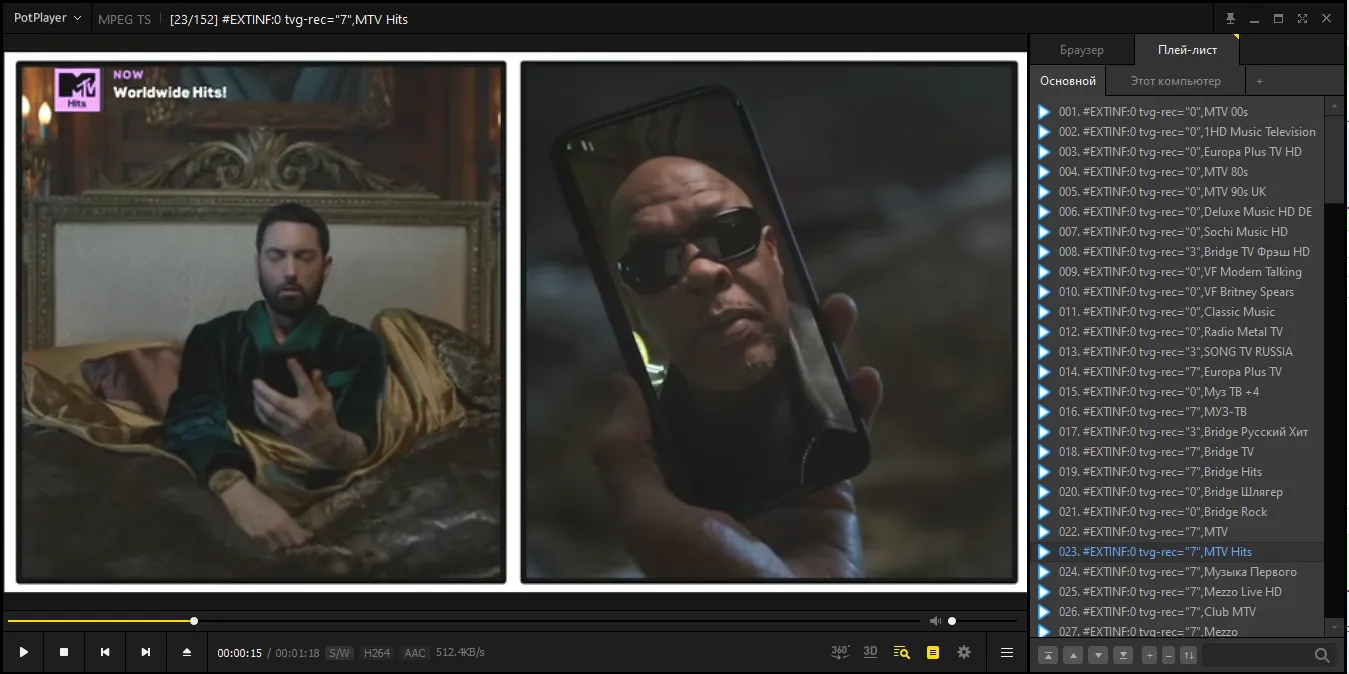Screen dimensions: 1349x674
Task: Open the hamburger main menu
Action: tap(1007, 652)
